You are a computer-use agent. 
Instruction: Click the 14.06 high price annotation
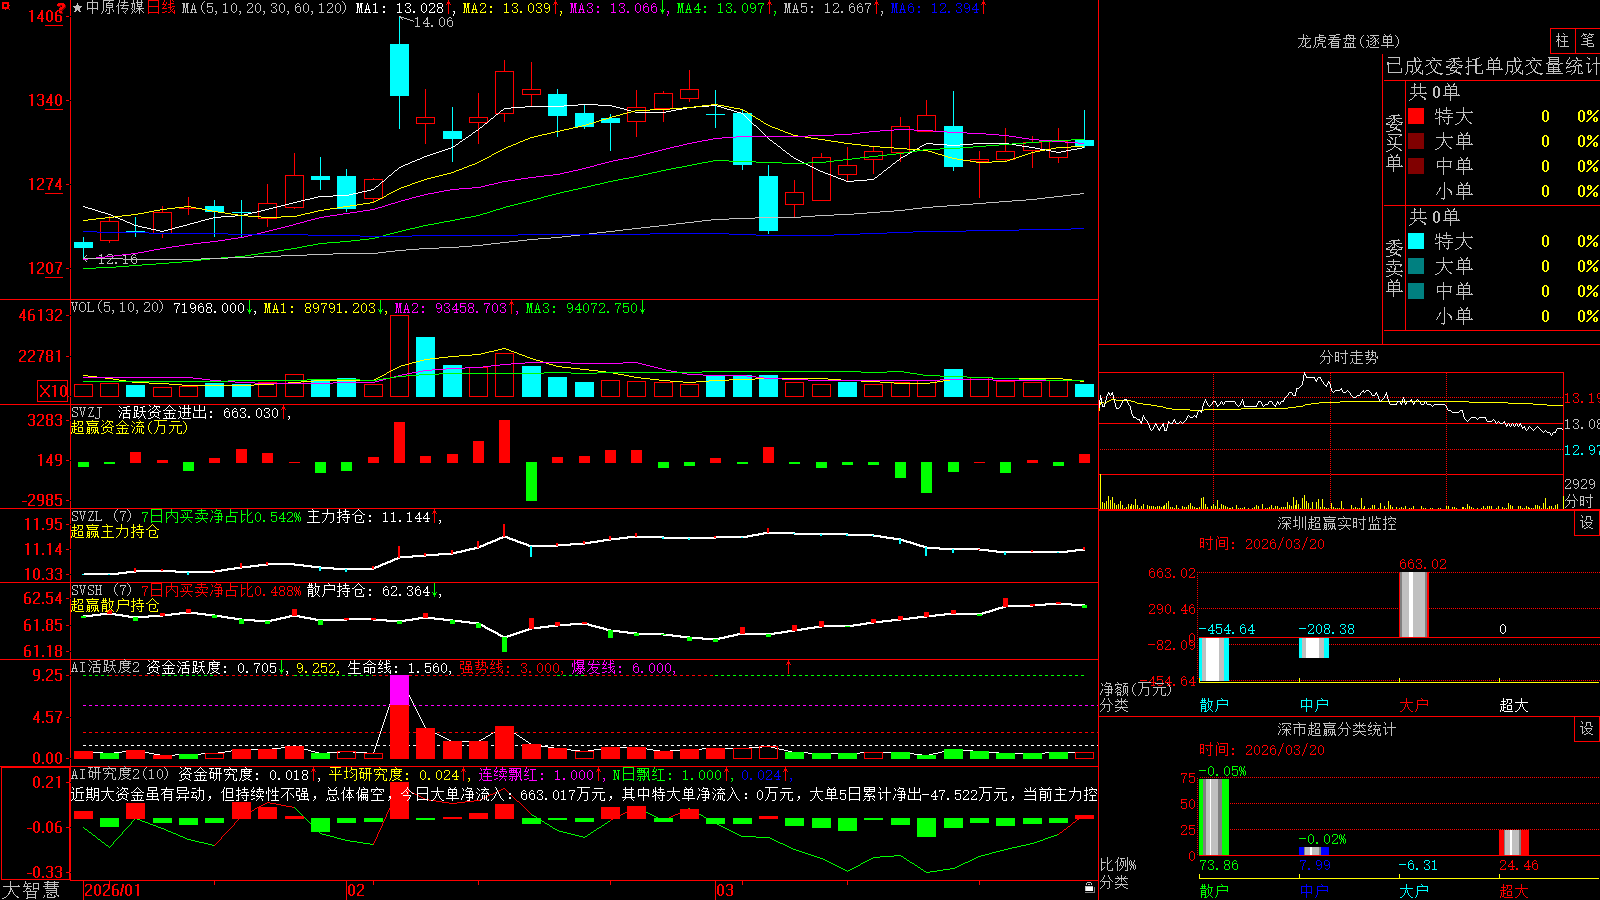click(433, 22)
